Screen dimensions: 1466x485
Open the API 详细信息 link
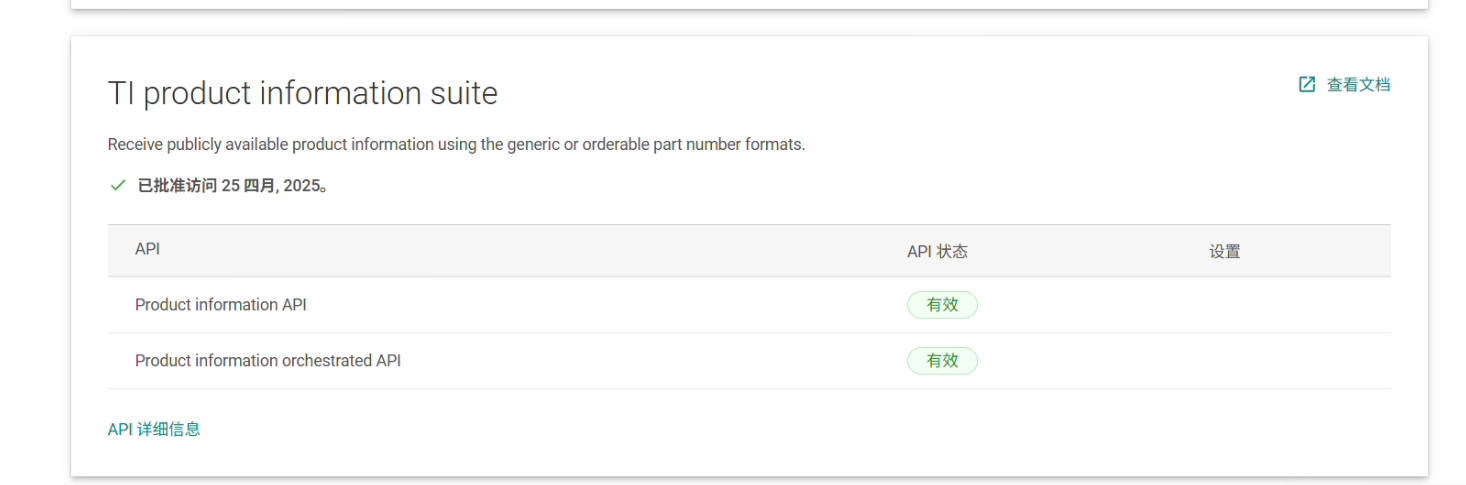click(x=154, y=429)
